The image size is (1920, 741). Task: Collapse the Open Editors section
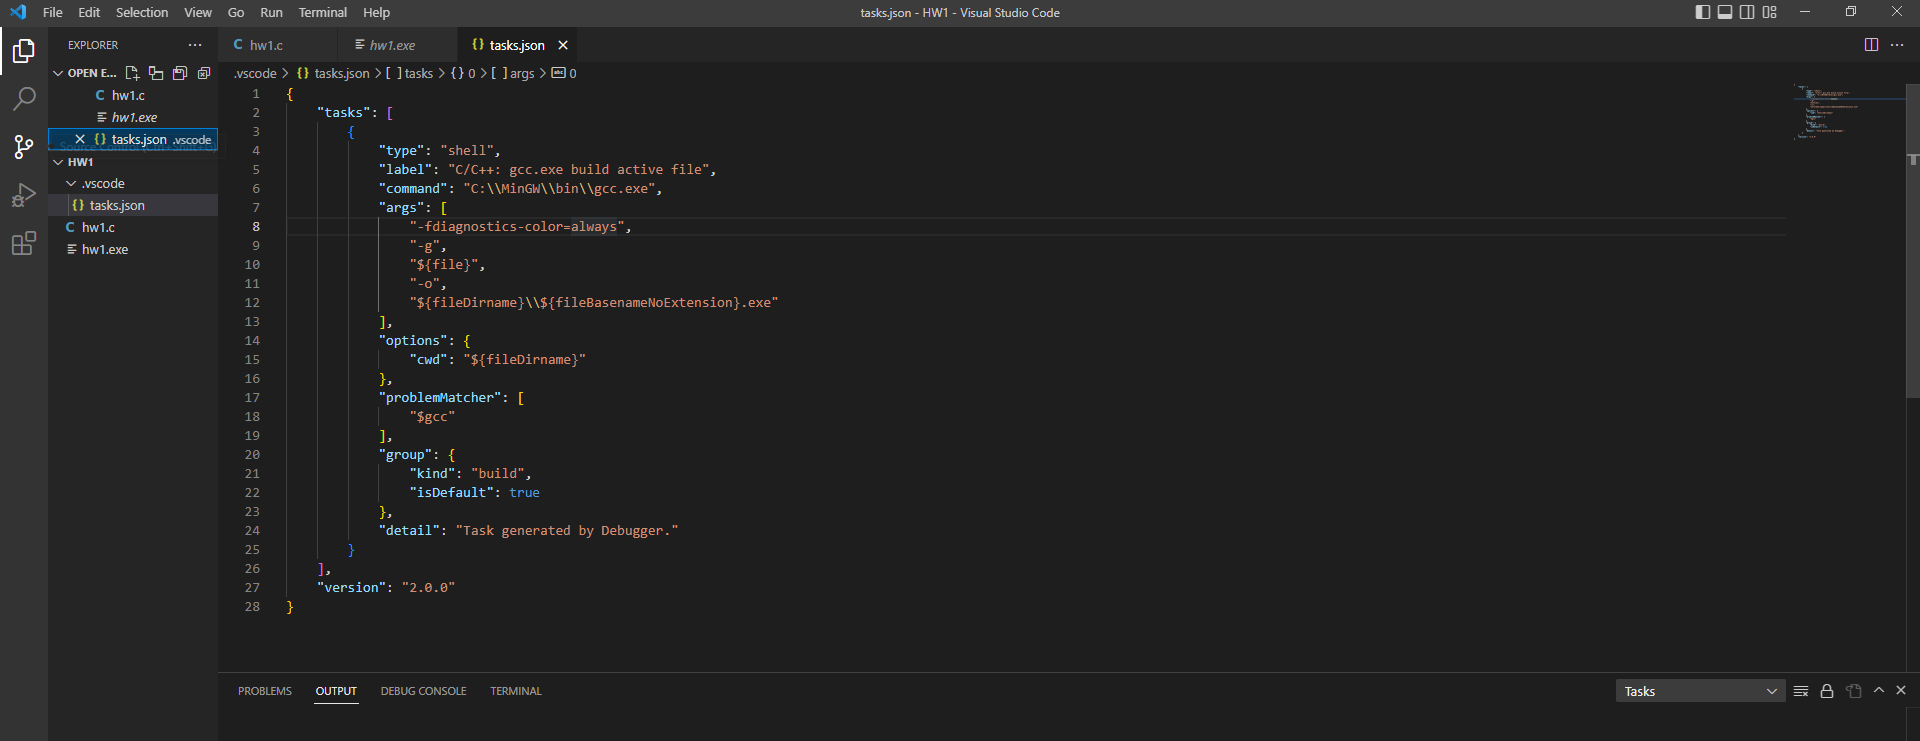(x=58, y=73)
